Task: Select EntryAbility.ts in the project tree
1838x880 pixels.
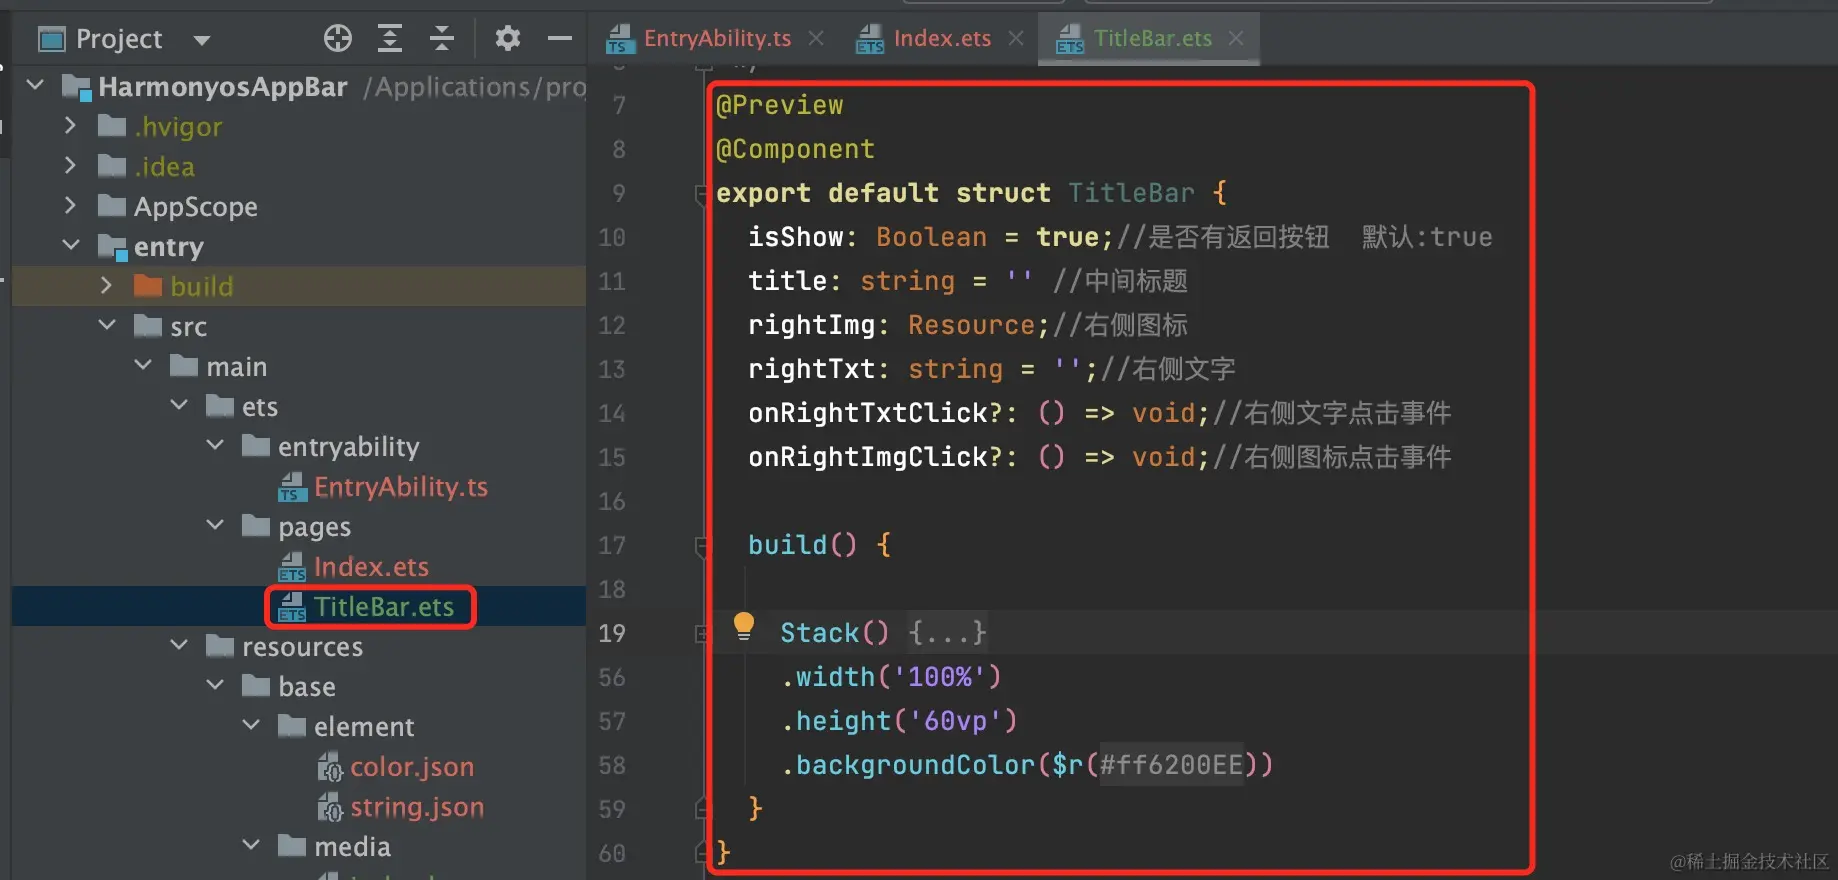Action: 401,487
